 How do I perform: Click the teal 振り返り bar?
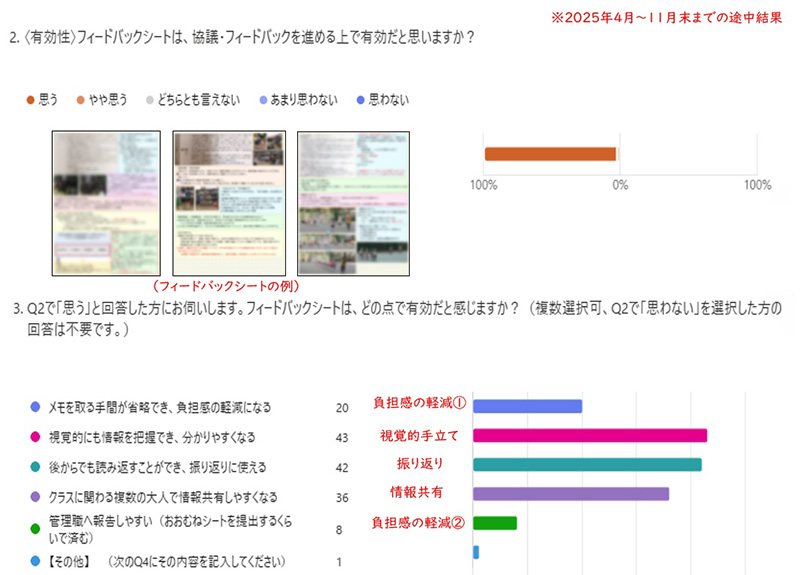coord(586,464)
